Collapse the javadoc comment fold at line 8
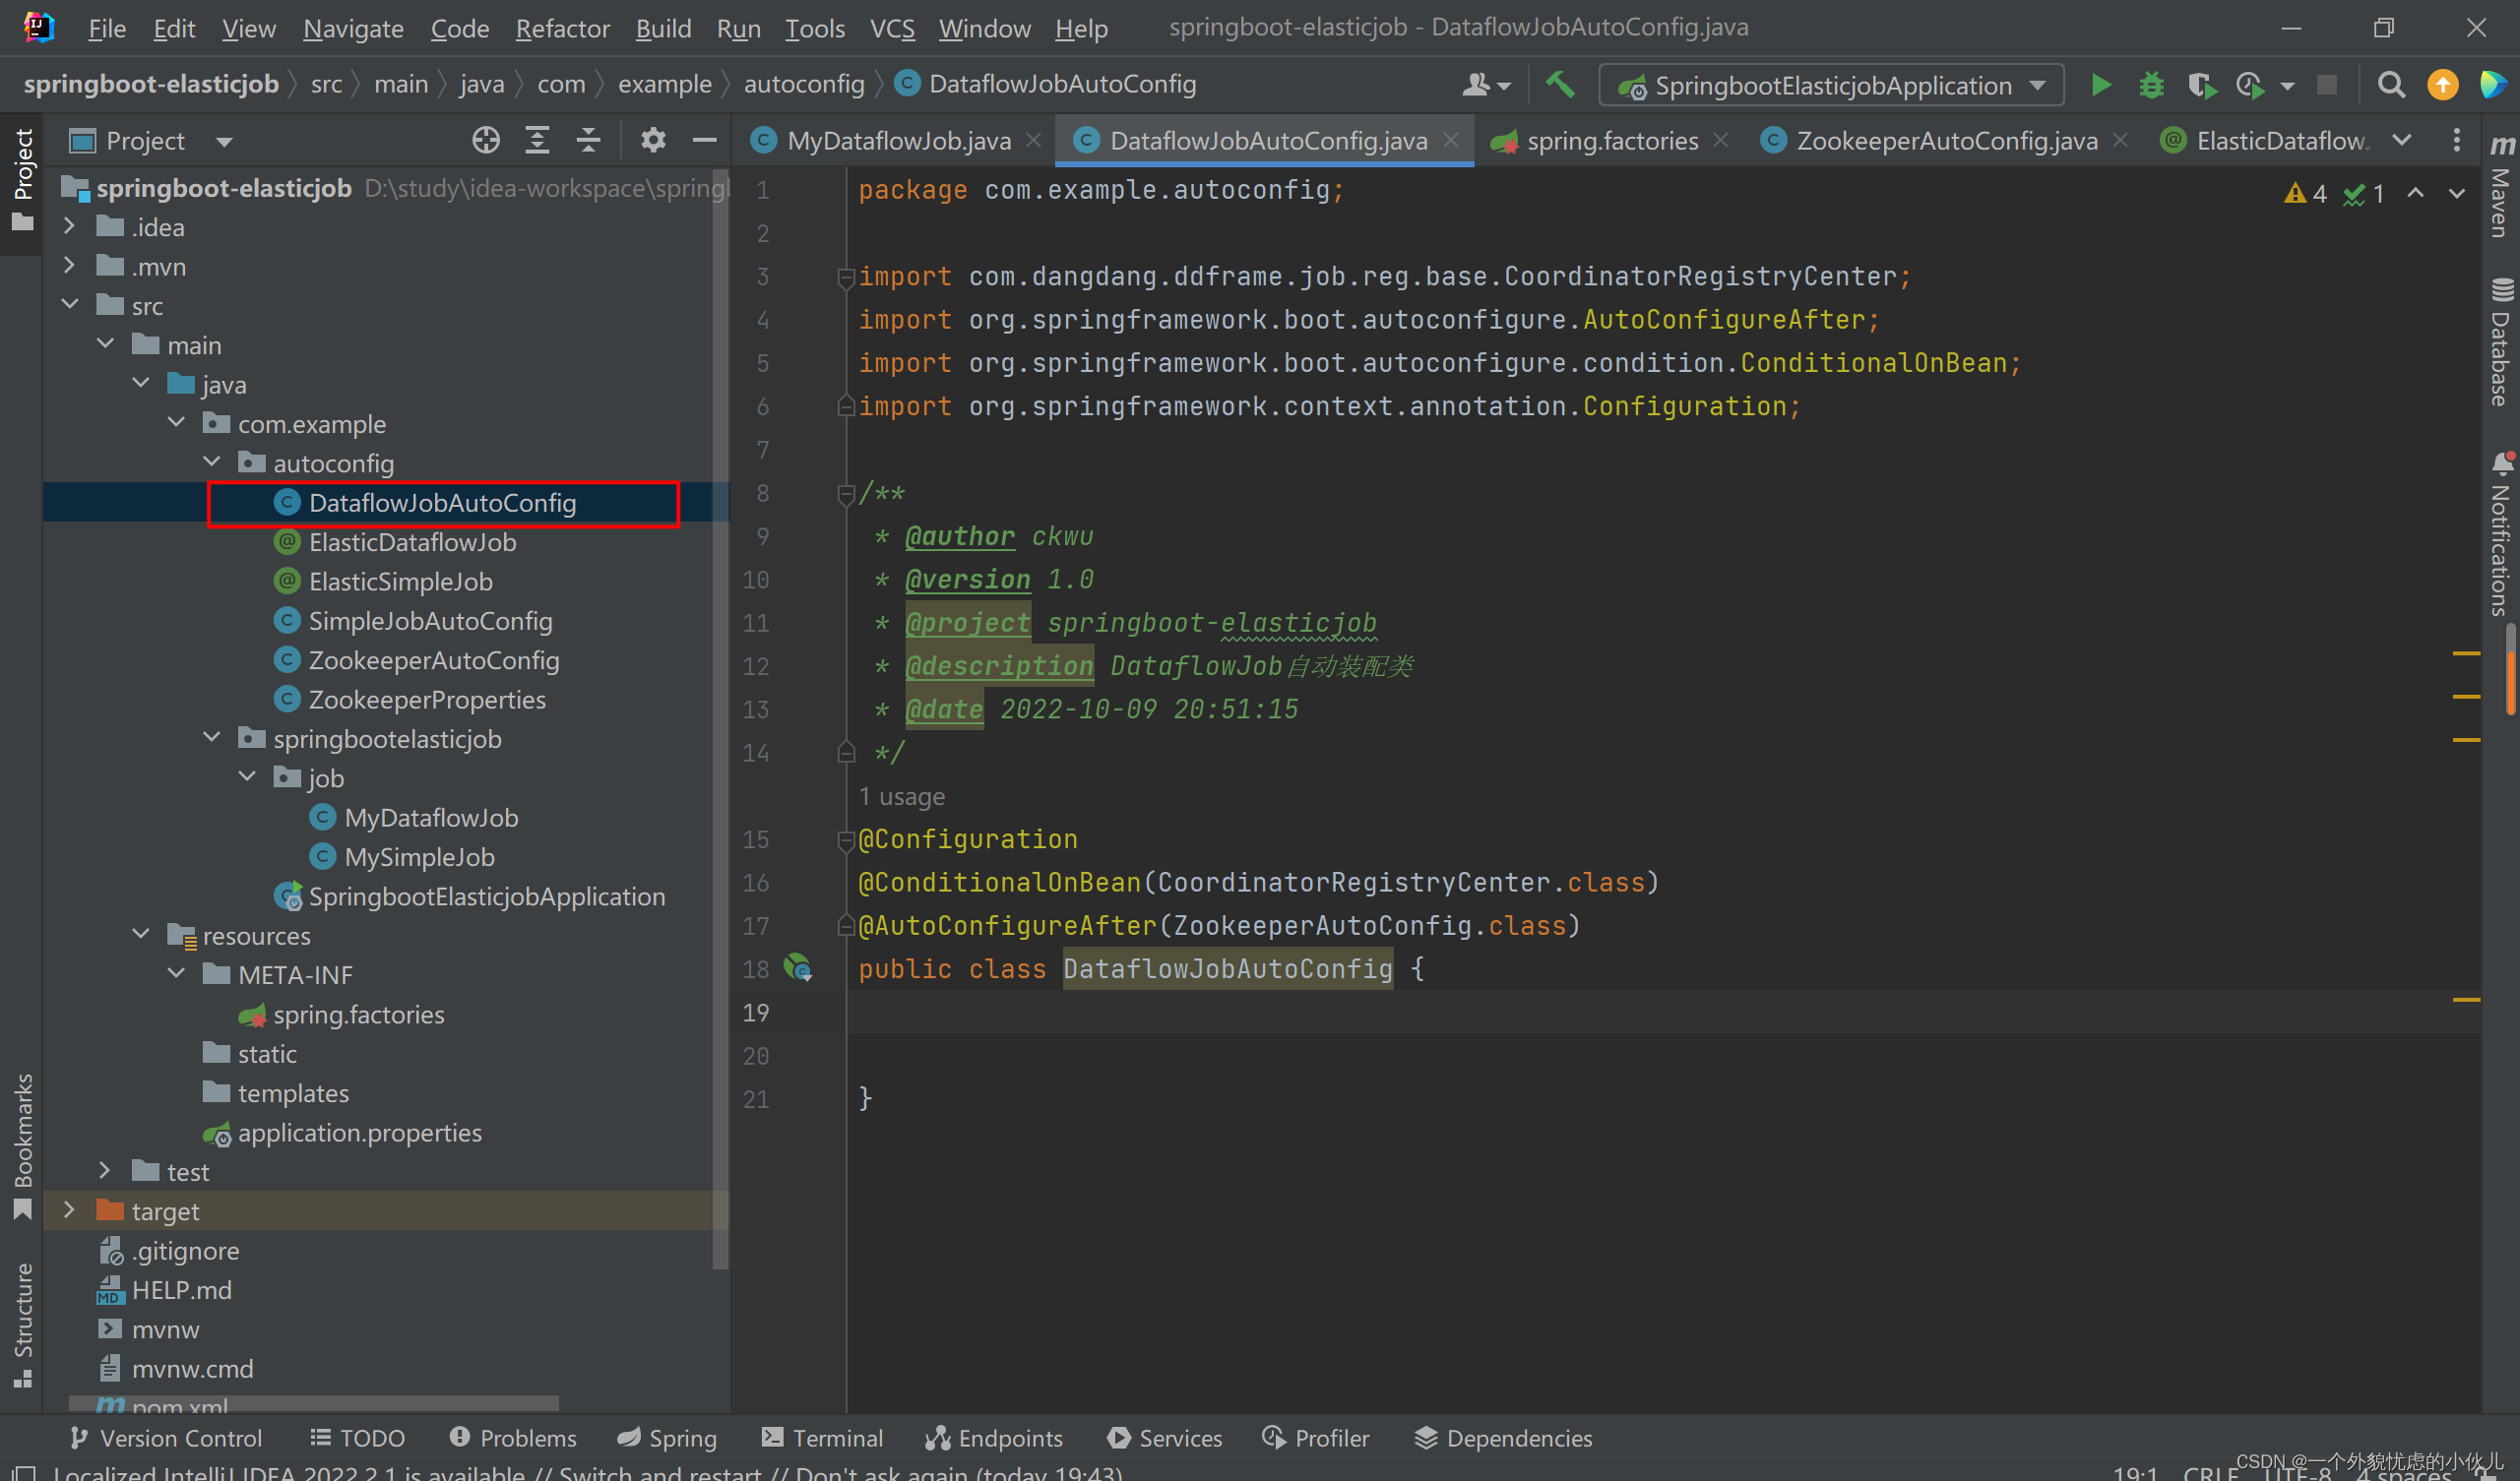The image size is (2520, 1481). [845, 493]
